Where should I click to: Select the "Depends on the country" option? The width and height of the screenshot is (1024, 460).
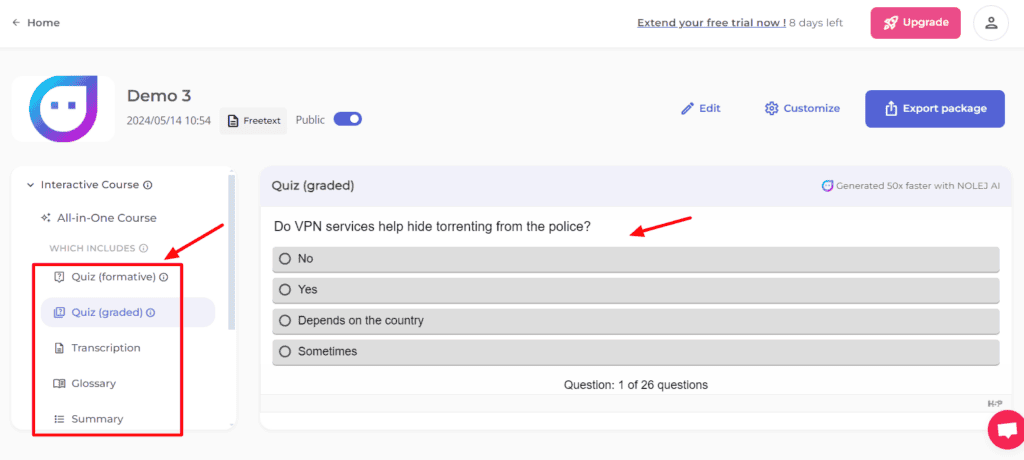(x=285, y=321)
